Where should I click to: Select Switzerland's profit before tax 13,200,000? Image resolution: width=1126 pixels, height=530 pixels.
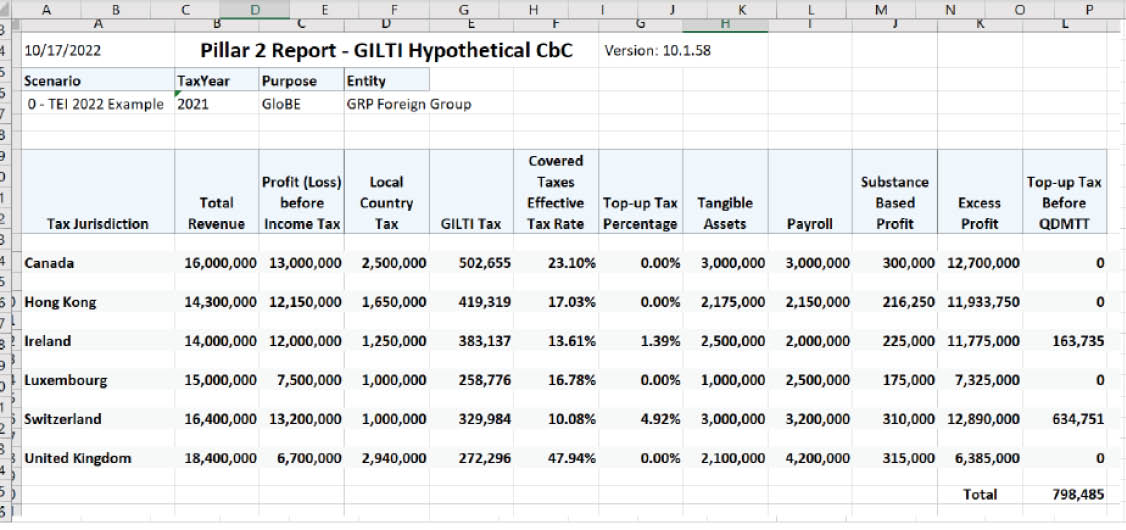[302, 419]
